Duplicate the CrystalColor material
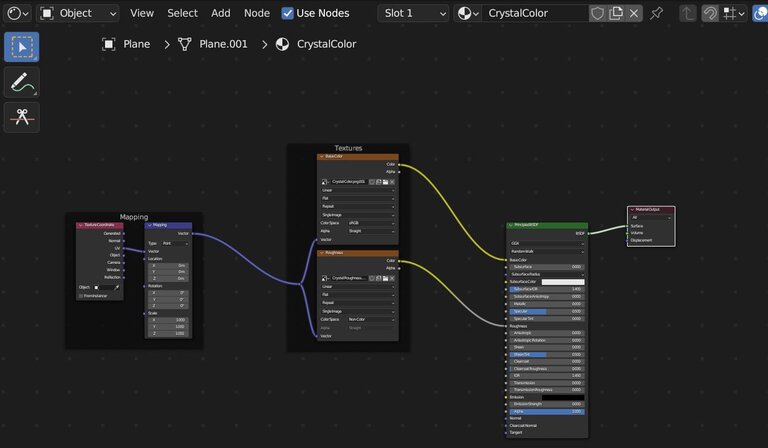This screenshot has height=448, width=768. [x=616, y=14]
